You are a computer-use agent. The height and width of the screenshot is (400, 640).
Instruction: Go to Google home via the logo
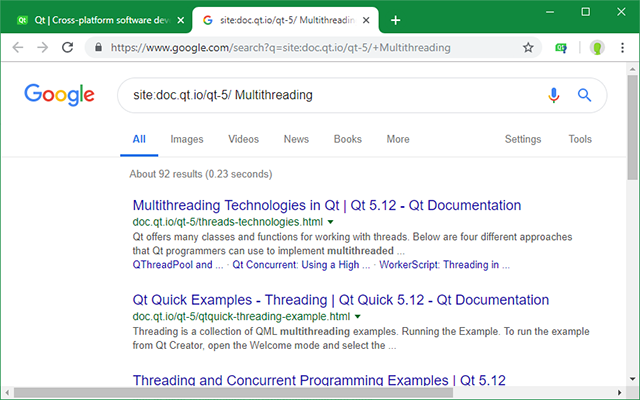coord(59,95)
